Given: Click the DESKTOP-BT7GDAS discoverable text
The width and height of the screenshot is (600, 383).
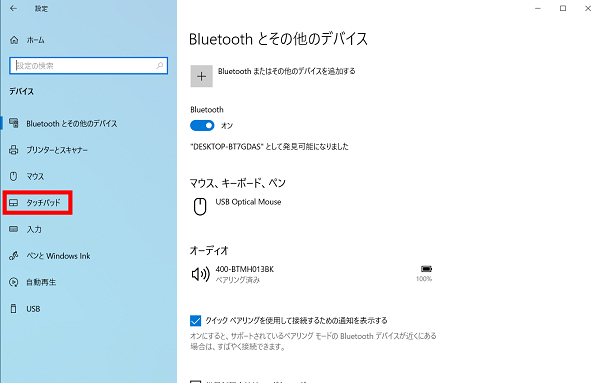Looking at the screenshot, I should [x=269, y=147].
